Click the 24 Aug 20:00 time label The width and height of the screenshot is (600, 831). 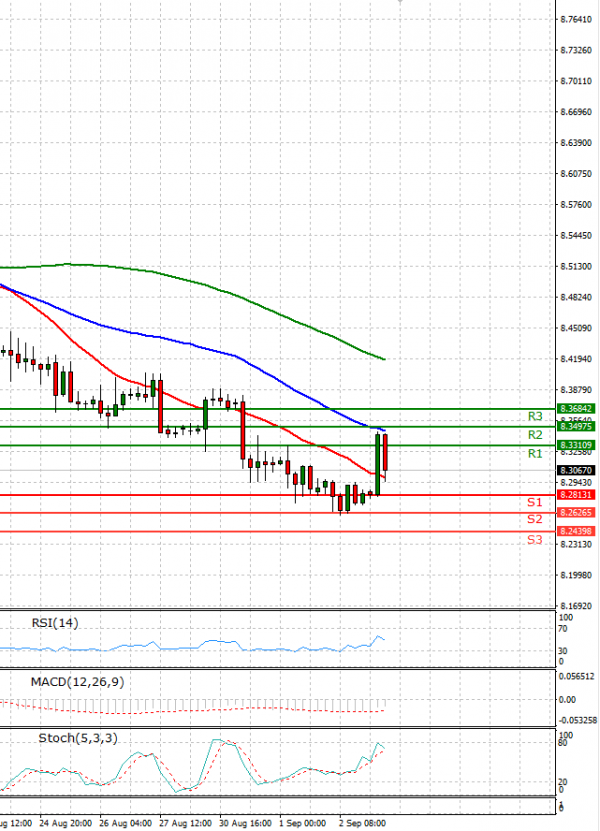(x=66, y=824)
